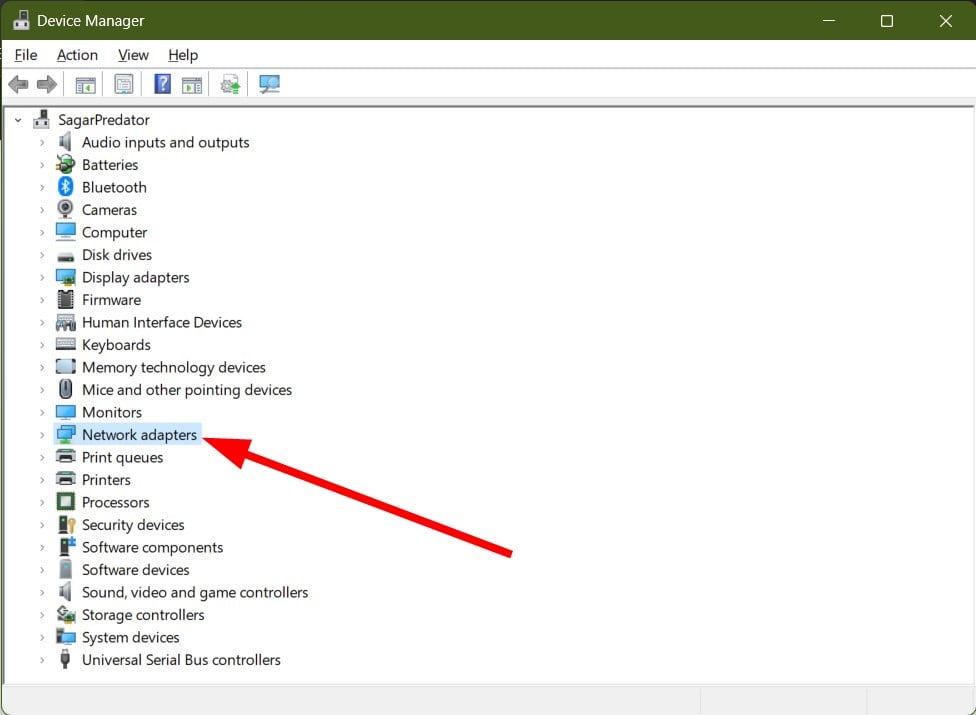Screen dimensions: 976x715
Task: Select the Computer tree item label
Action: (x=115, y=232)
